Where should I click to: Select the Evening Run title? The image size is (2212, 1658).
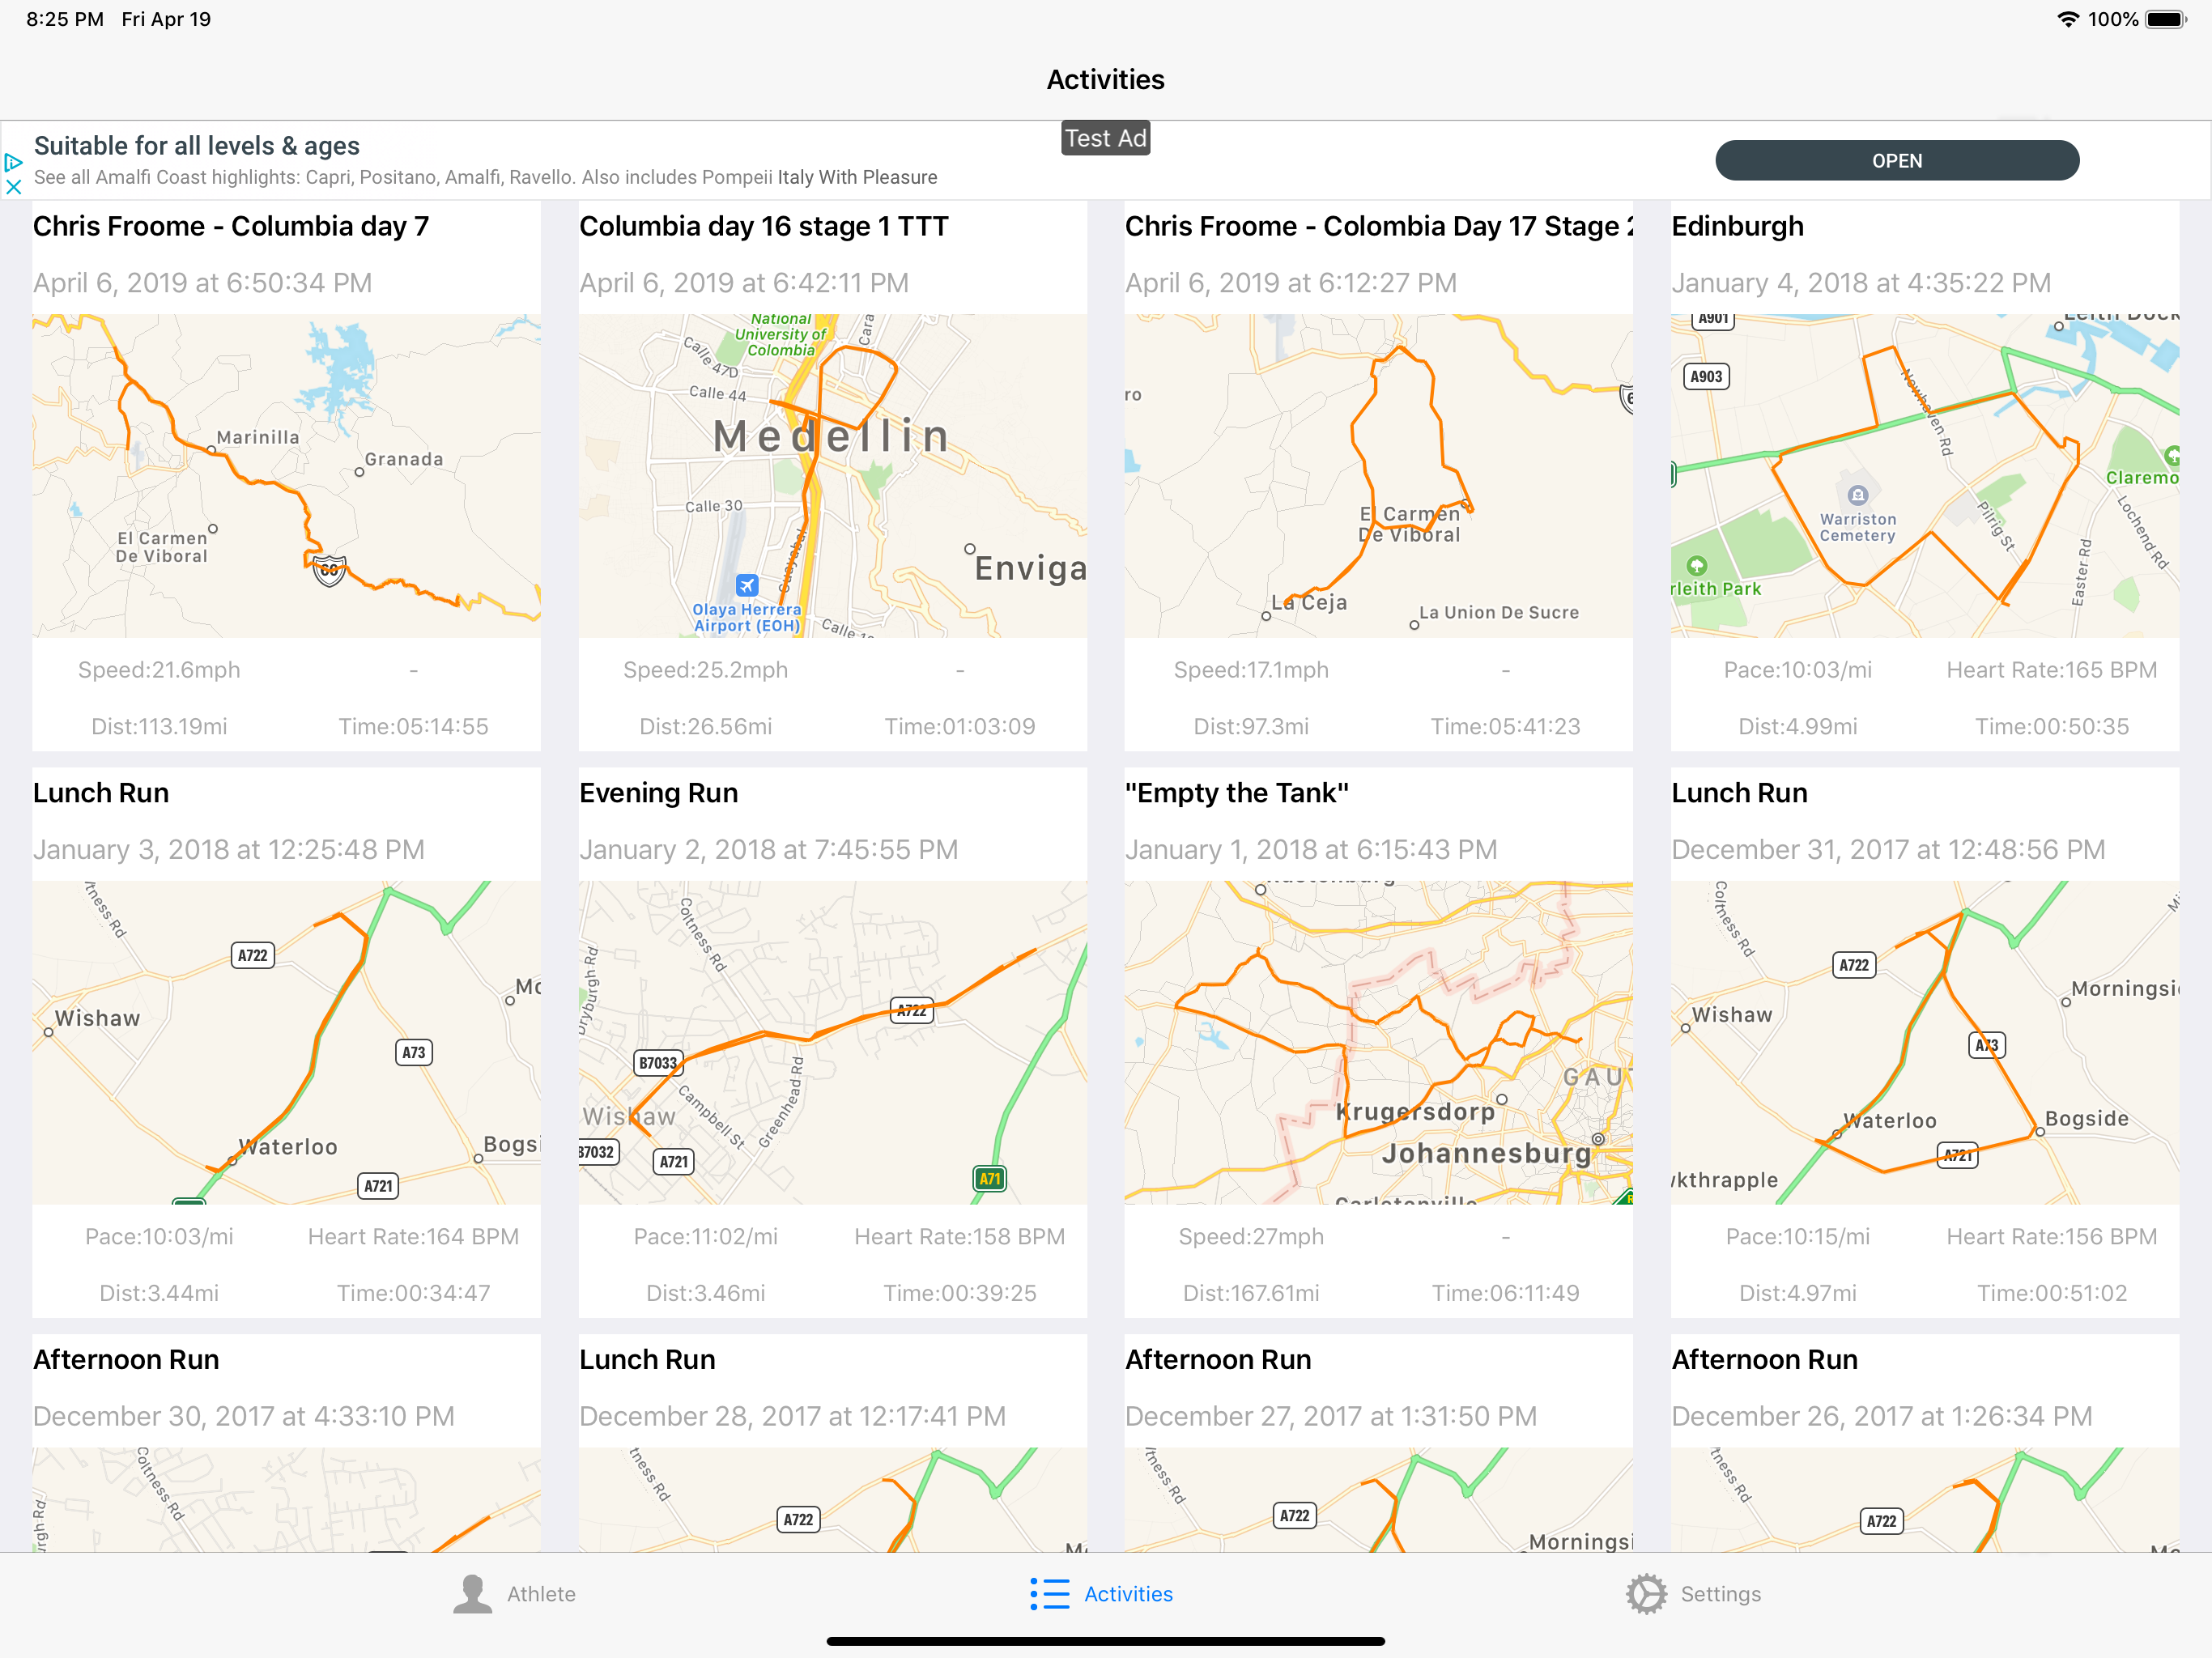tap(658, 793)
